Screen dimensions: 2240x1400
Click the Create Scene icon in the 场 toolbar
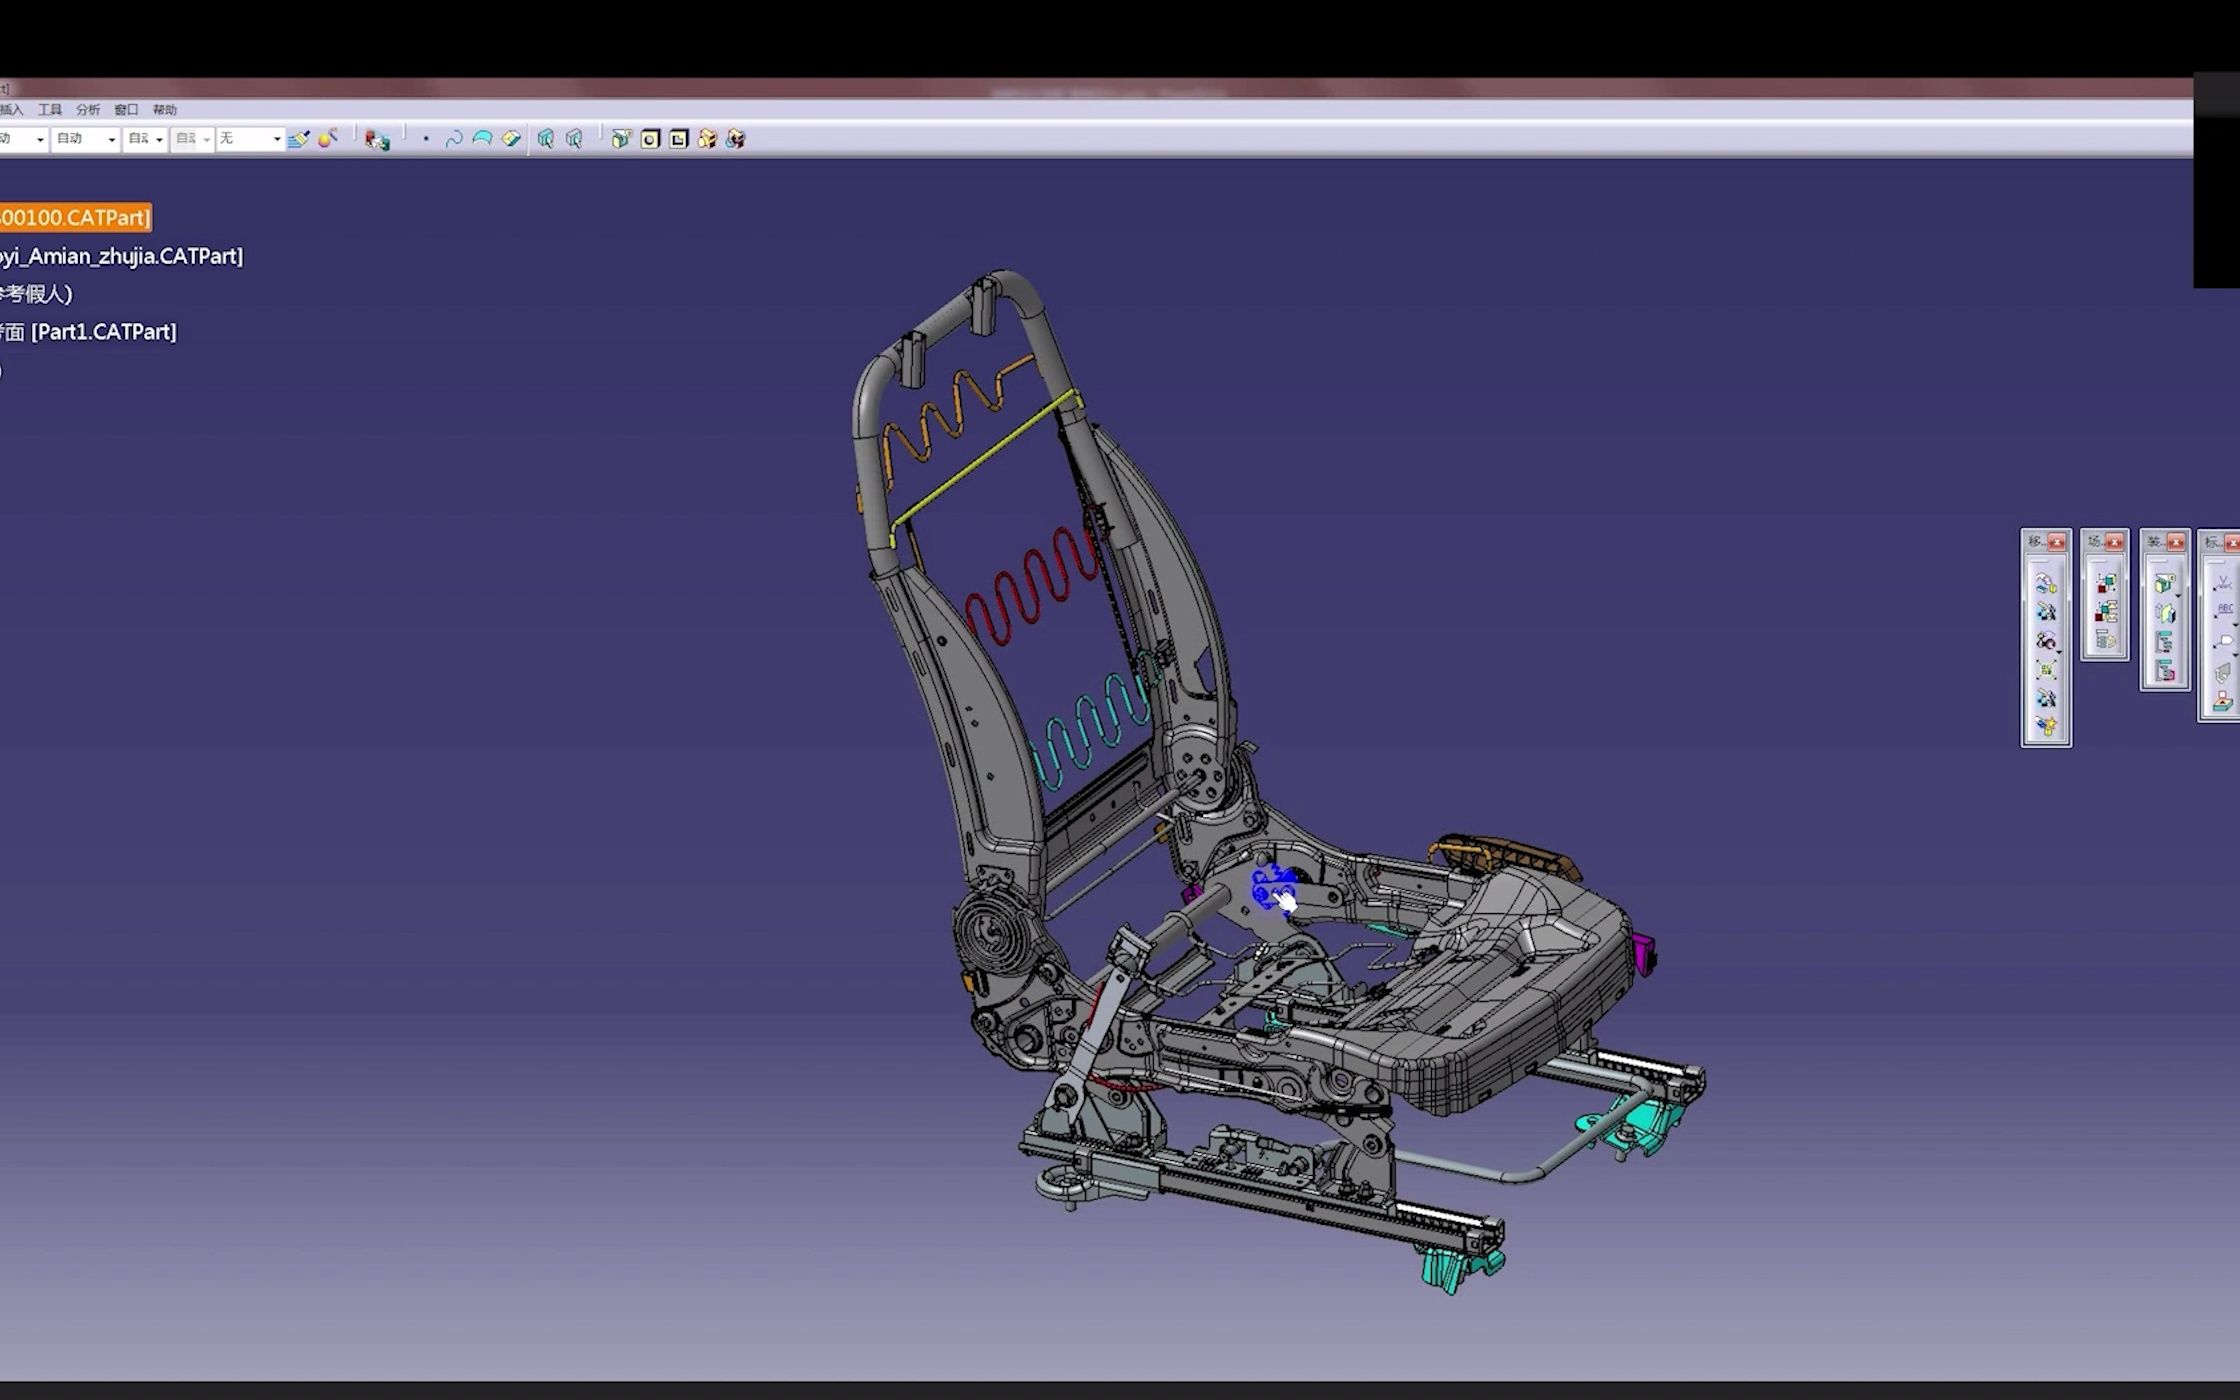pyautogui.click(x=2105, y=583)
